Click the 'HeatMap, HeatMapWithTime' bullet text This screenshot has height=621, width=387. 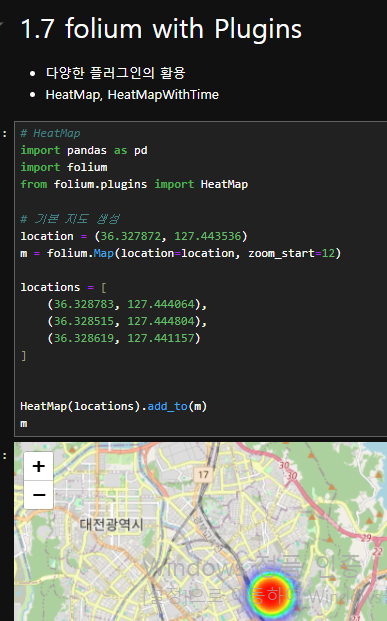[132, 95]
